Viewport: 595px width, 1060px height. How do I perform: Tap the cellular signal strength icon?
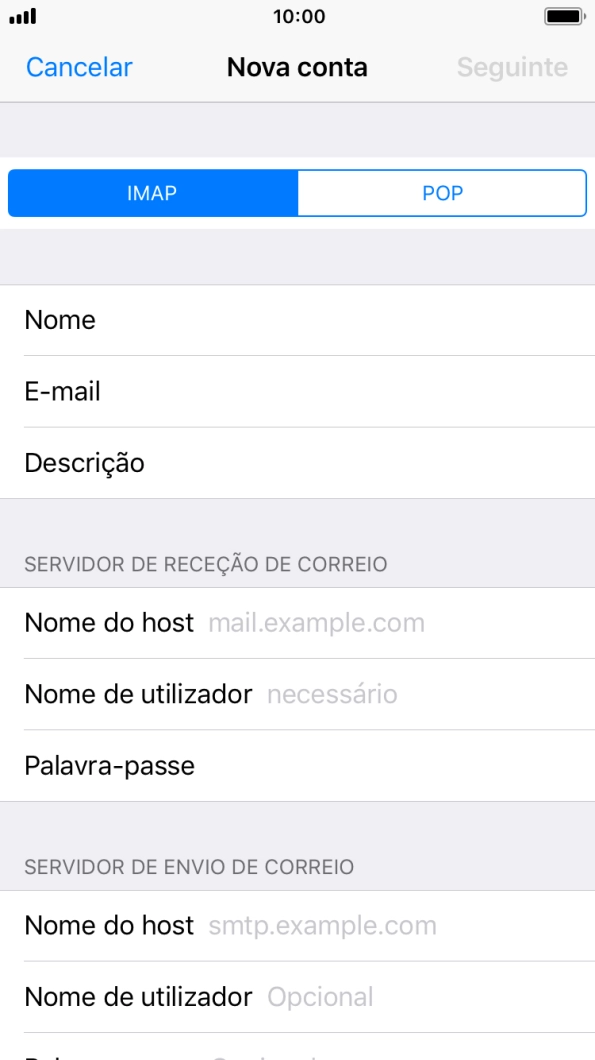click(x=20, y=15)
